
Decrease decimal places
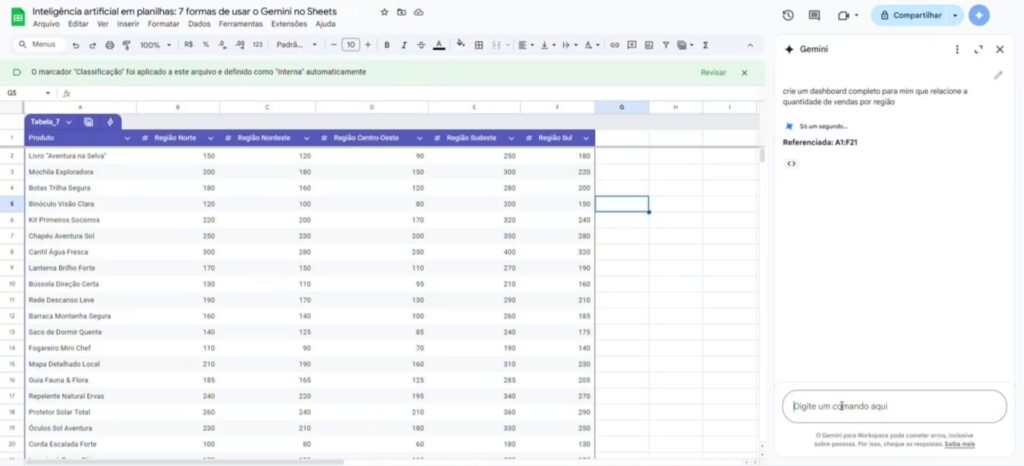tap(223, 45)
